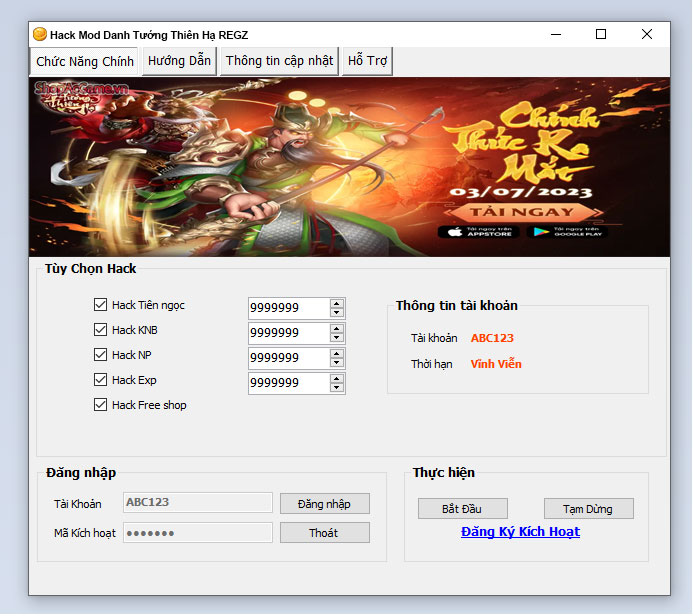Increase Hack Exp value with up arrow
Viewport: 693px width, 616px height.
(x=336, y=379)
